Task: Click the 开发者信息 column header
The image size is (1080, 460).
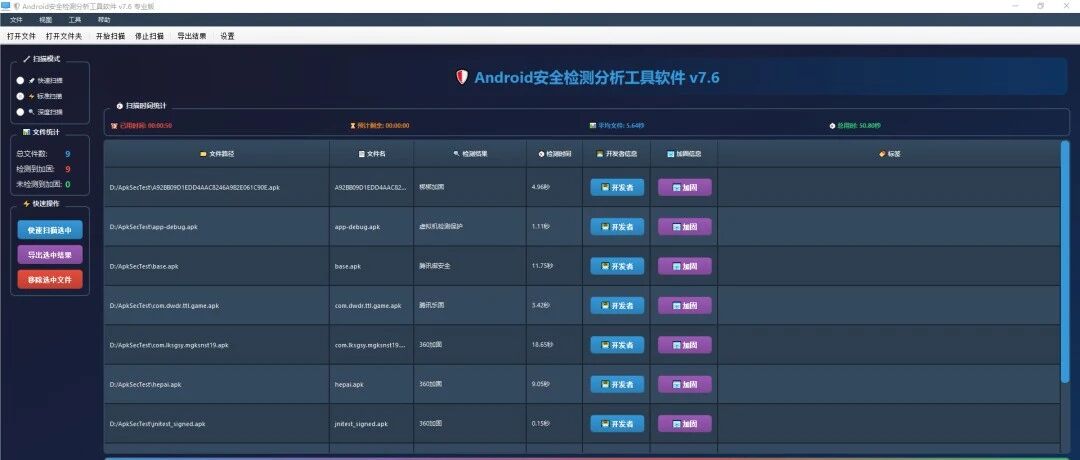Action: pos(616,154)
